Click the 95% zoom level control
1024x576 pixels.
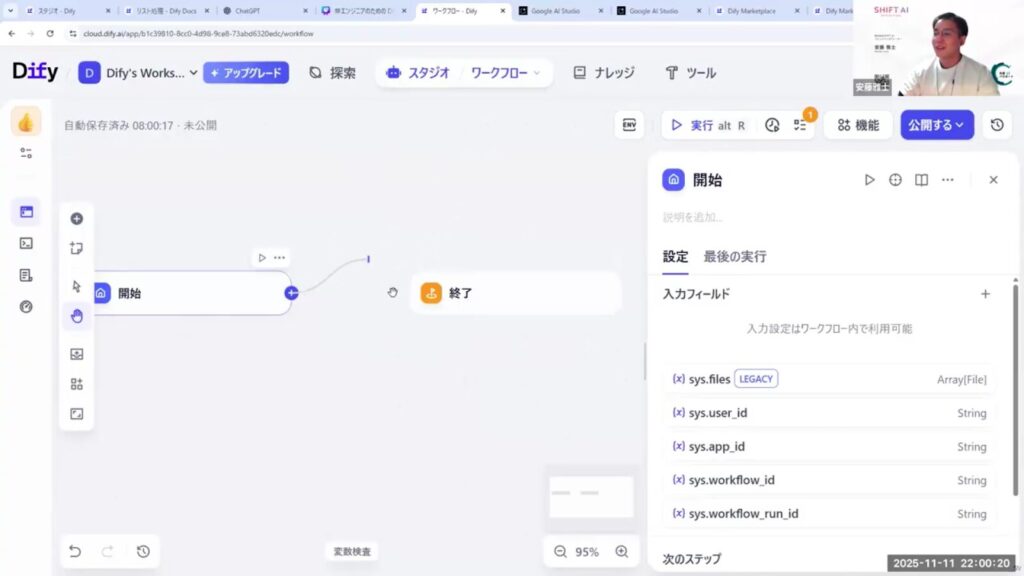[x=587, y=552]
